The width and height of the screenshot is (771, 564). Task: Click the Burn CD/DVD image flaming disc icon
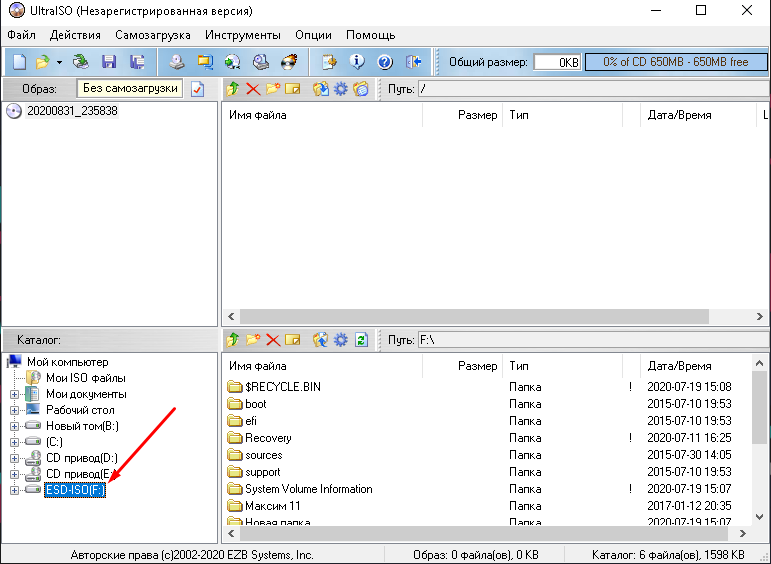pos(289,62)
